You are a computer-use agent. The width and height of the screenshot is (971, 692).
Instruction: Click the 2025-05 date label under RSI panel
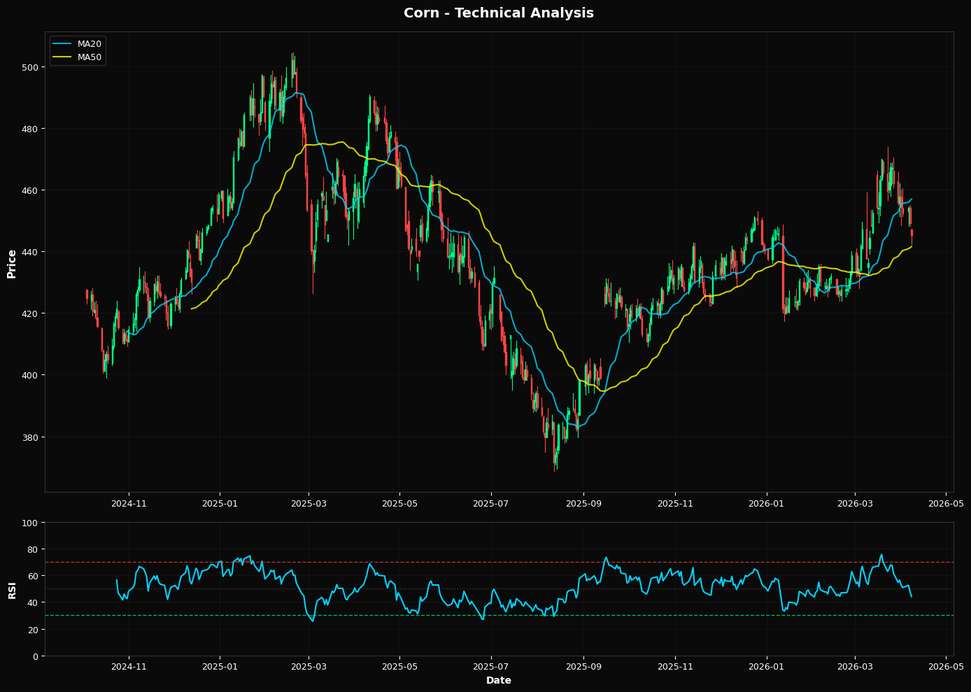(399, 667)
